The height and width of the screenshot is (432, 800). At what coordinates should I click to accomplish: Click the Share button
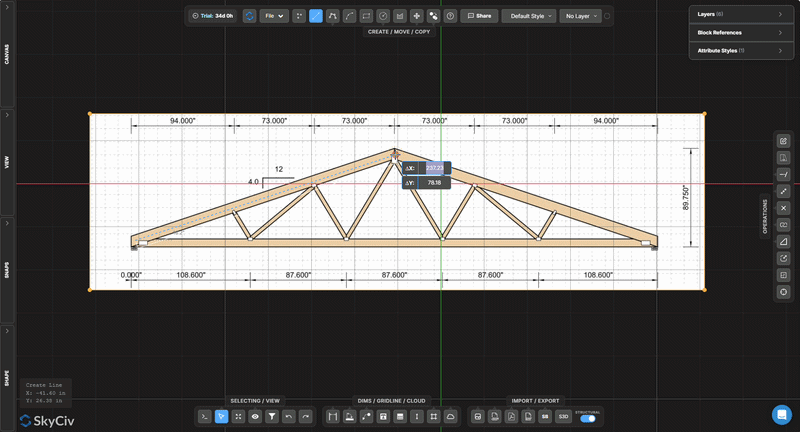pyautogui.click(x=479, y=16)
